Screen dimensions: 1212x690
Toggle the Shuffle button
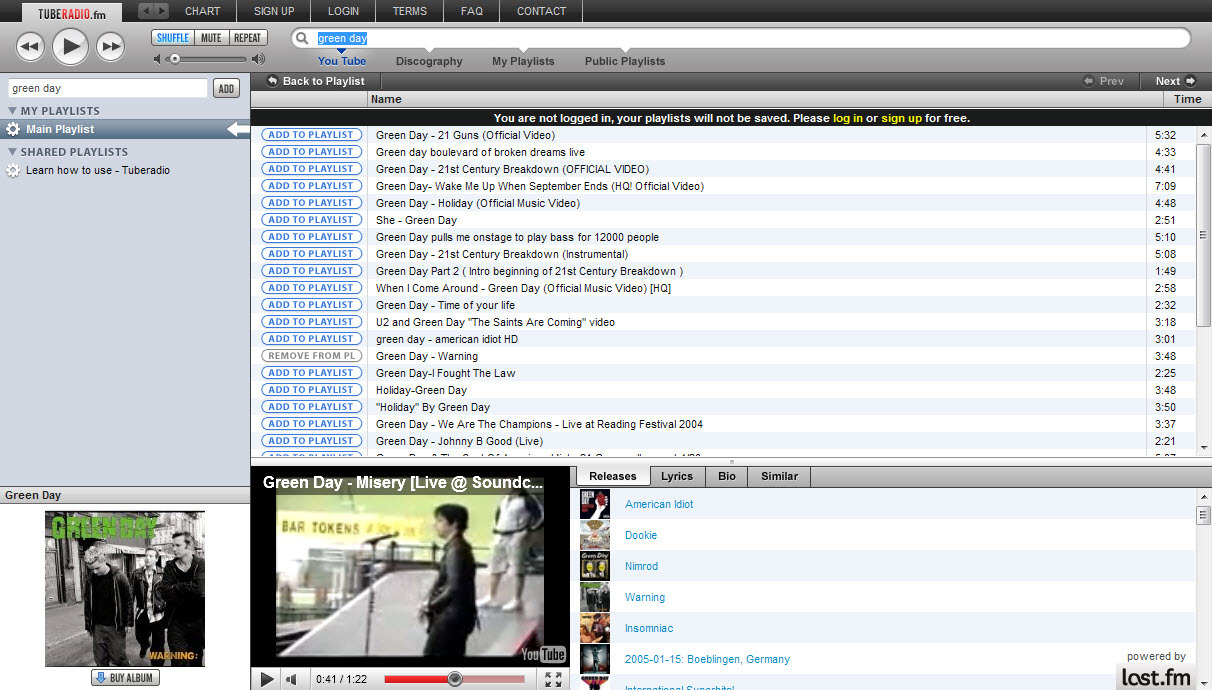point(173,38)
